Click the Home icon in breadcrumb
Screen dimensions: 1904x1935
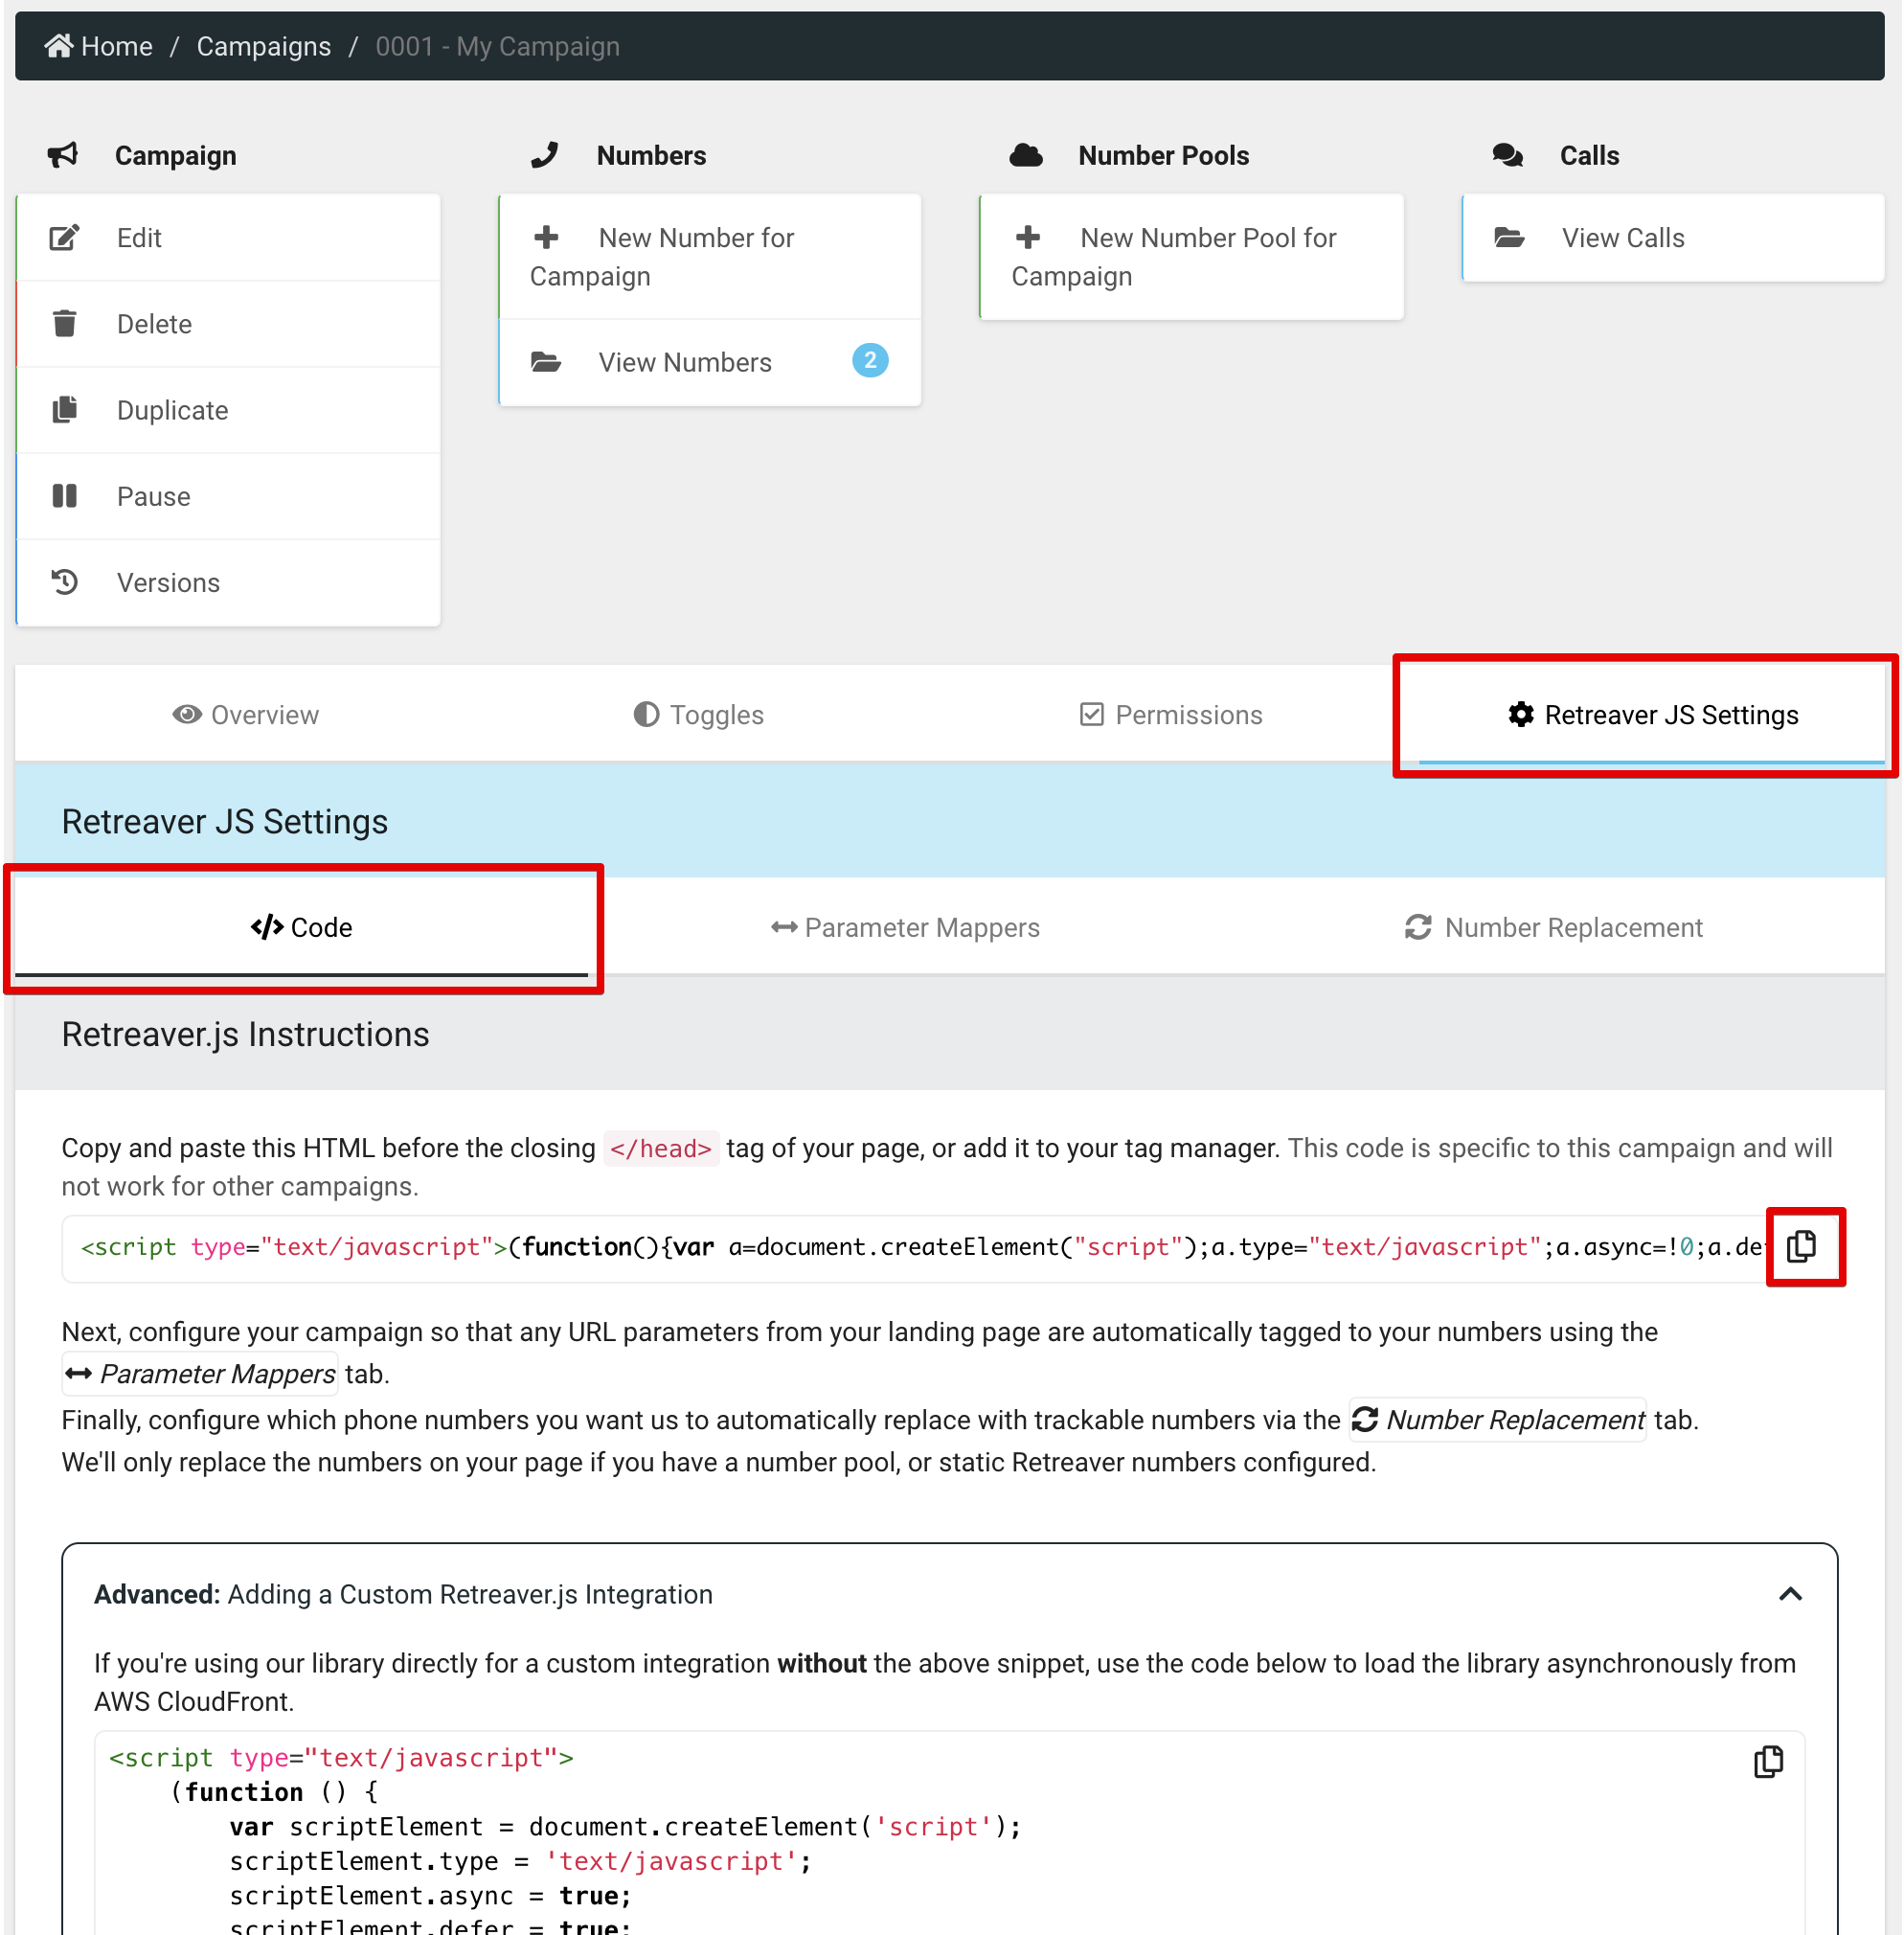59,46
